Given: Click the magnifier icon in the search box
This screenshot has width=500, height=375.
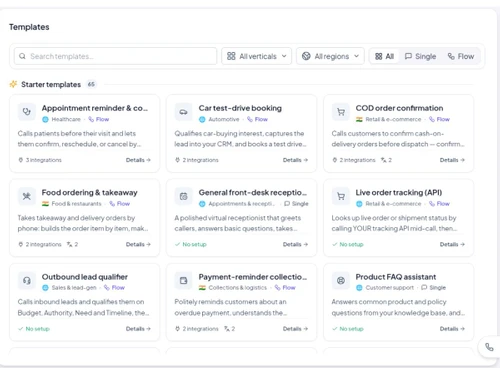Looking at the screenshot, I should point(22,56).
